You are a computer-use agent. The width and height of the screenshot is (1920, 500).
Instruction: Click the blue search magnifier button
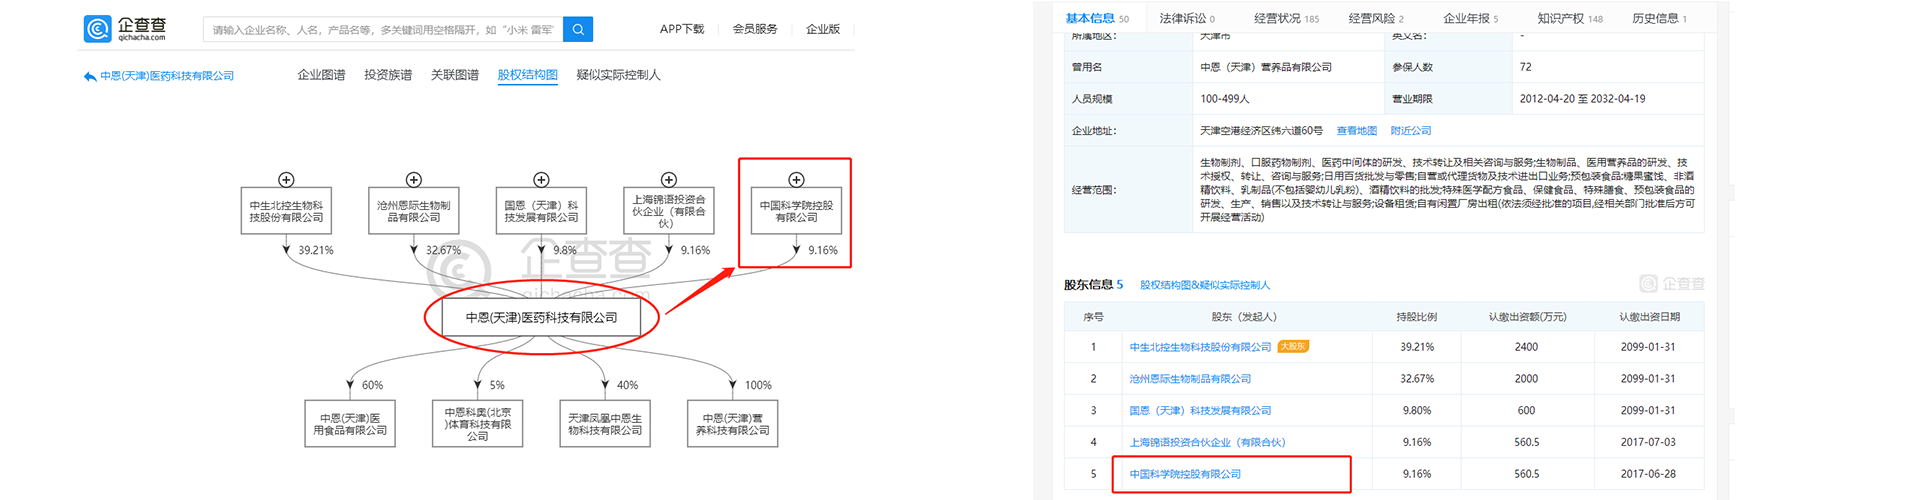[x=578, y=30]
